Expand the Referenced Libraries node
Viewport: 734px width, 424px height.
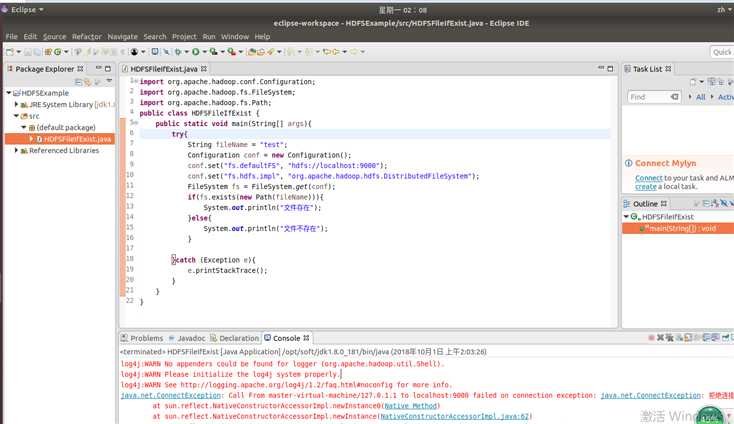(x=17, y=151)
